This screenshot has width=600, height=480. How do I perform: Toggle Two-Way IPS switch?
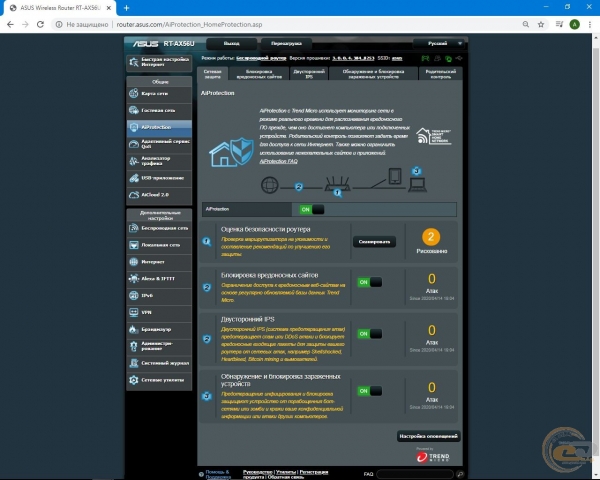370,334
